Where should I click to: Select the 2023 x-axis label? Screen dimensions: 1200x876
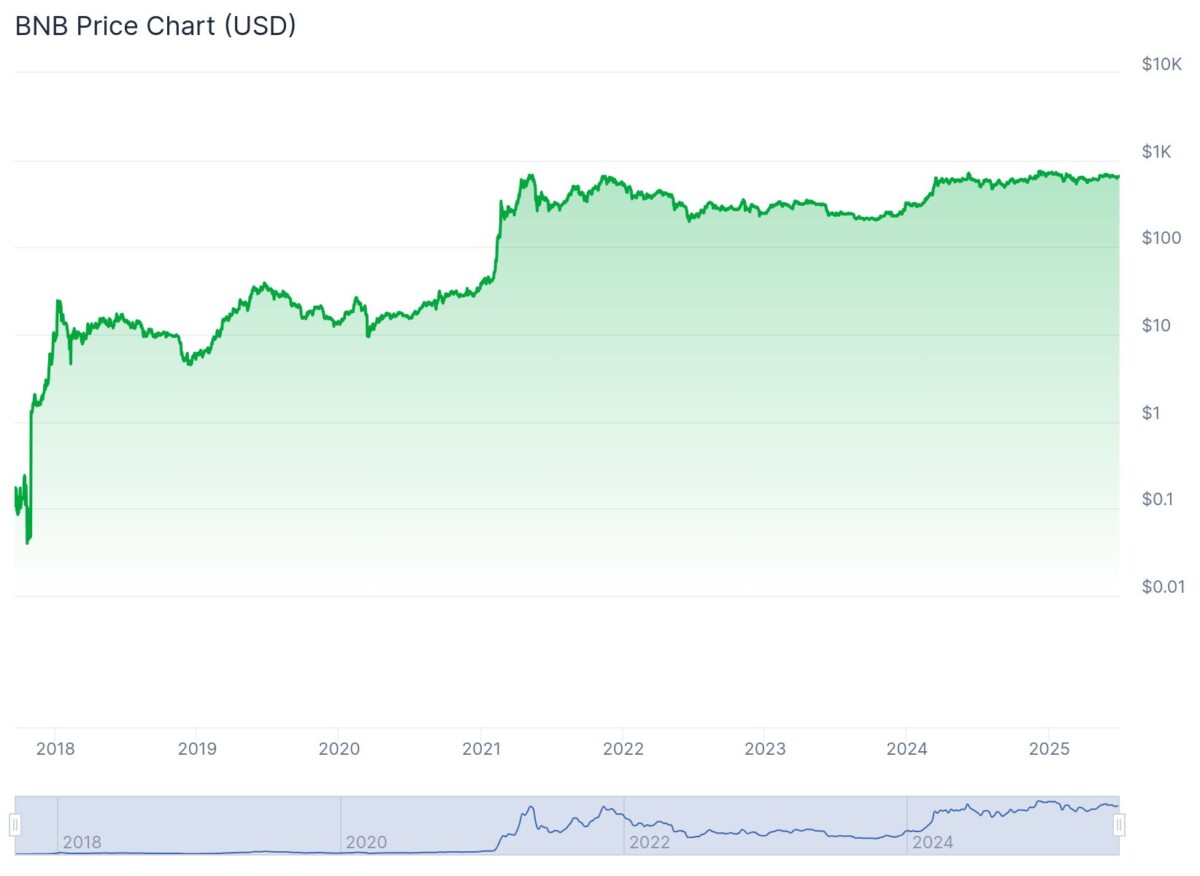click(x=765, y=749)
